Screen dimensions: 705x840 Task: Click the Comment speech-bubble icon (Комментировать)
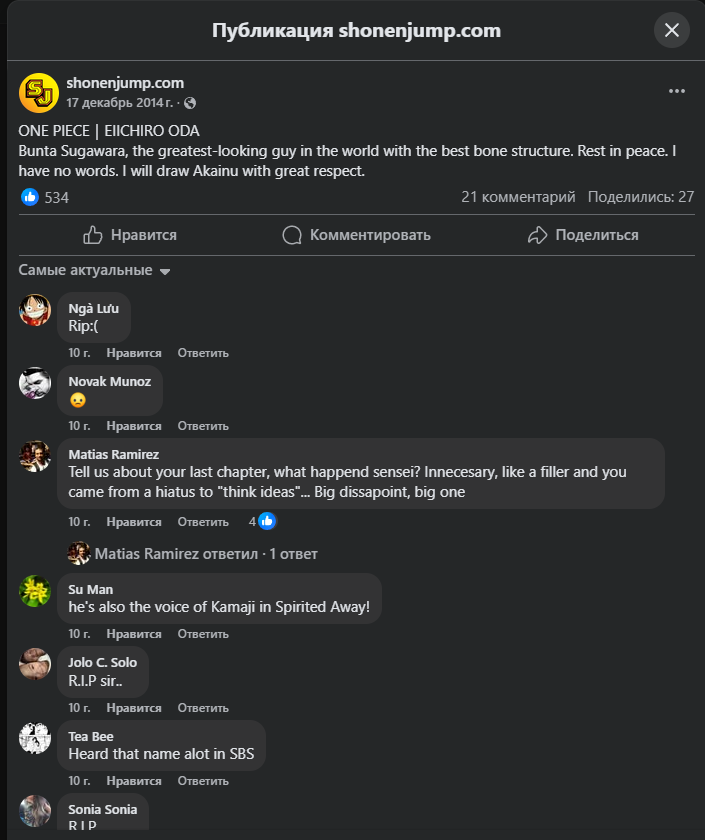pyautogui.click(x=292, y=235)
